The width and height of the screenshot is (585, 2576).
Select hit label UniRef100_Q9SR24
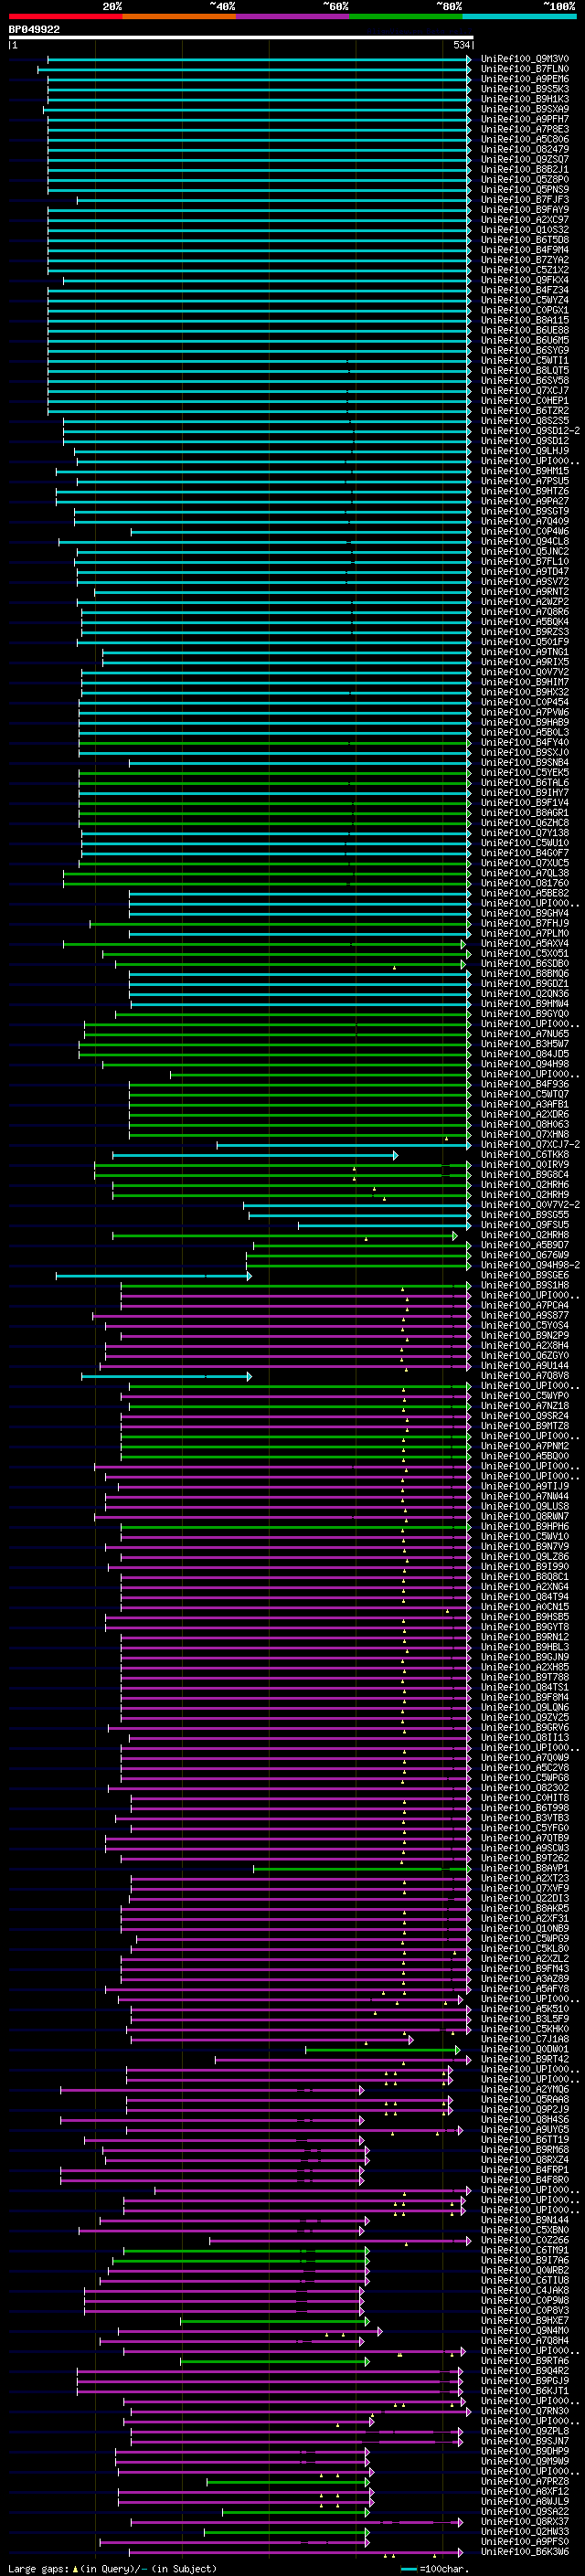click(x=525, y=1416)
